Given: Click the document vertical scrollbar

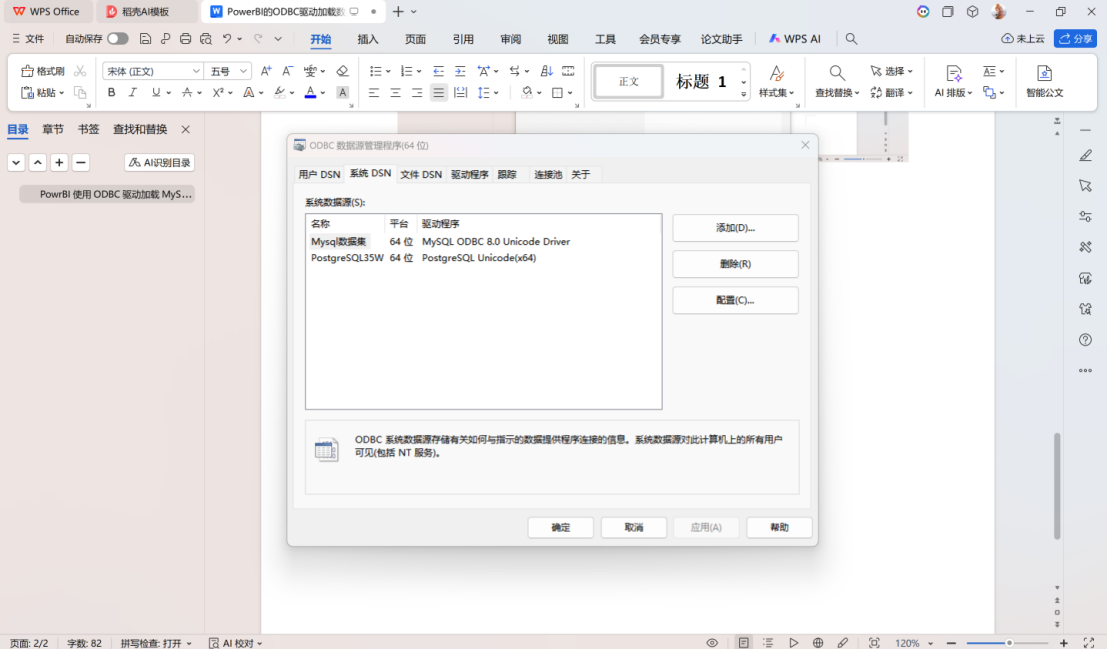Looking at the screenshot, I should click(x=1057, y=487).
